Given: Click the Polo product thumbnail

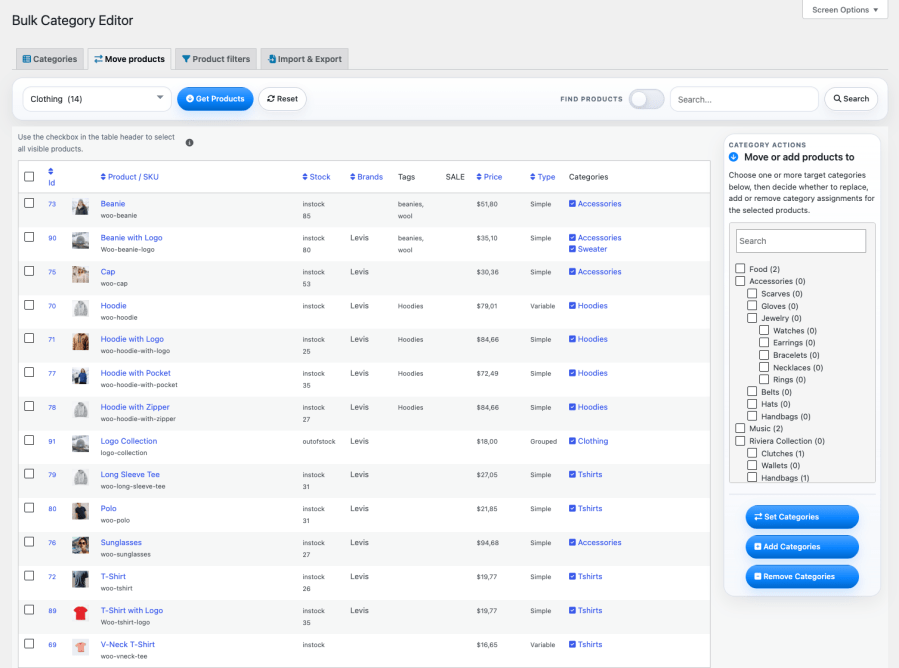Looking at the screenshot, I should click(80, 511).
